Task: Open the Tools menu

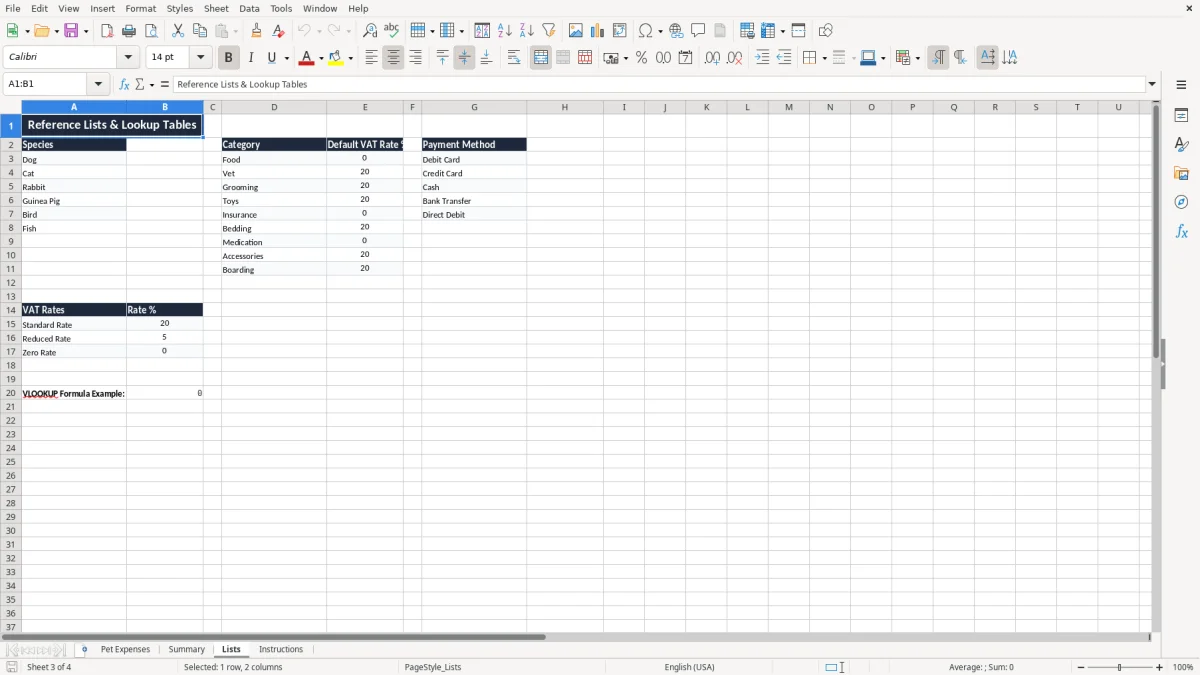Action: (281, 8)
